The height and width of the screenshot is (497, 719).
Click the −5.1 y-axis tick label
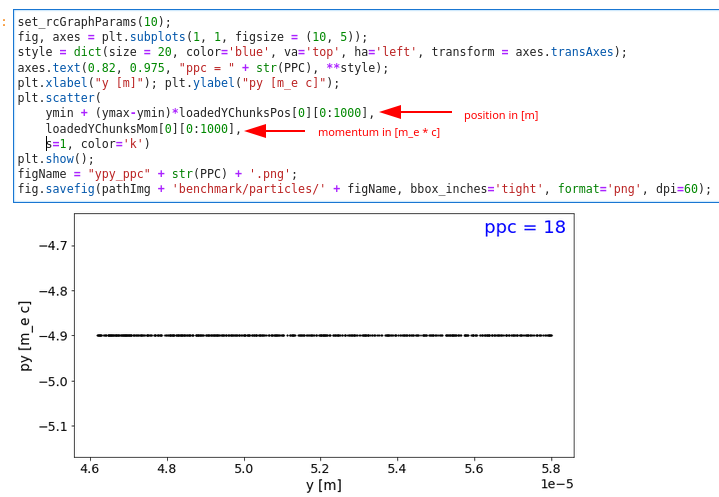53,427
